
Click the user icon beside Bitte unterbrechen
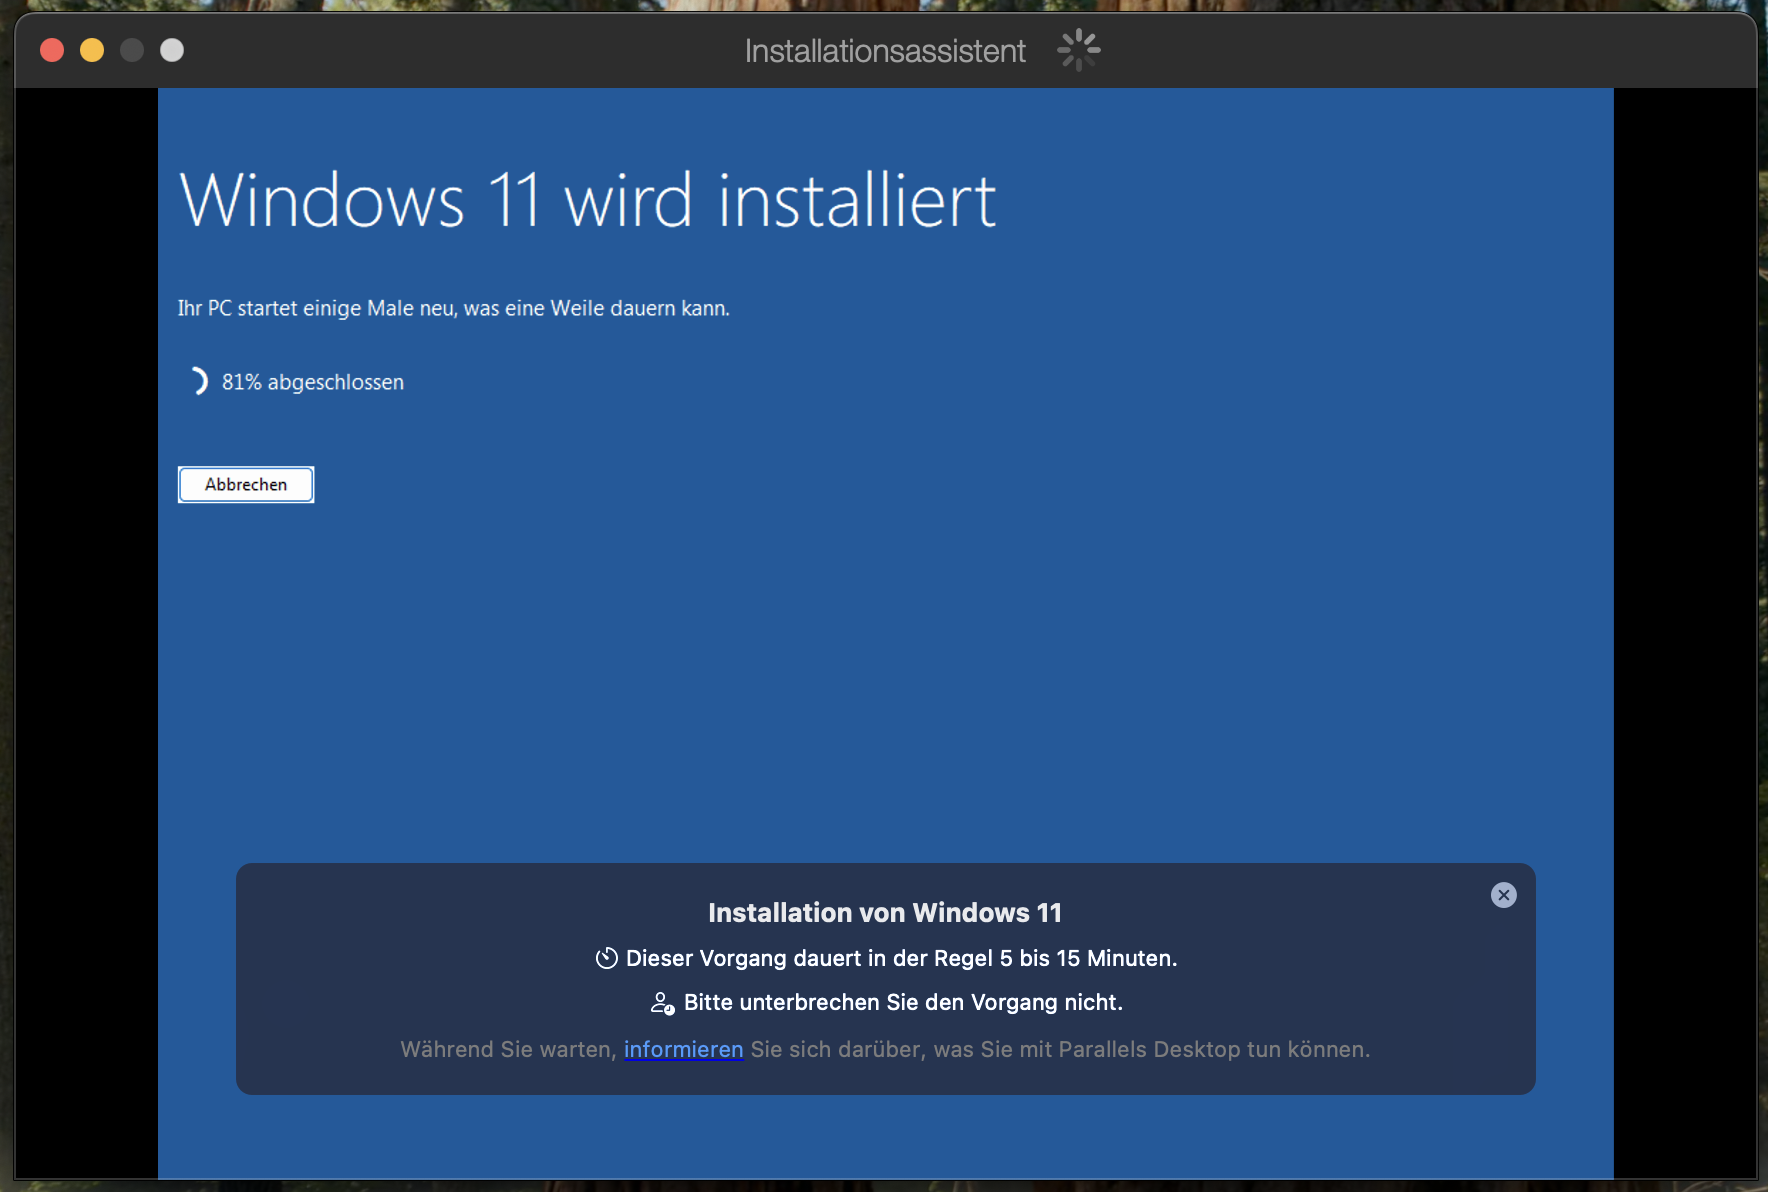[x=662, y=1003]
